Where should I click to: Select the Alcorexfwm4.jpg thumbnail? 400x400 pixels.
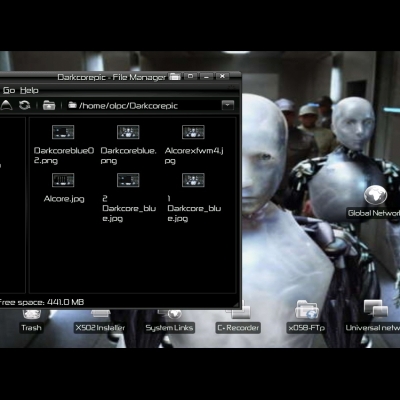pos(193,132)
